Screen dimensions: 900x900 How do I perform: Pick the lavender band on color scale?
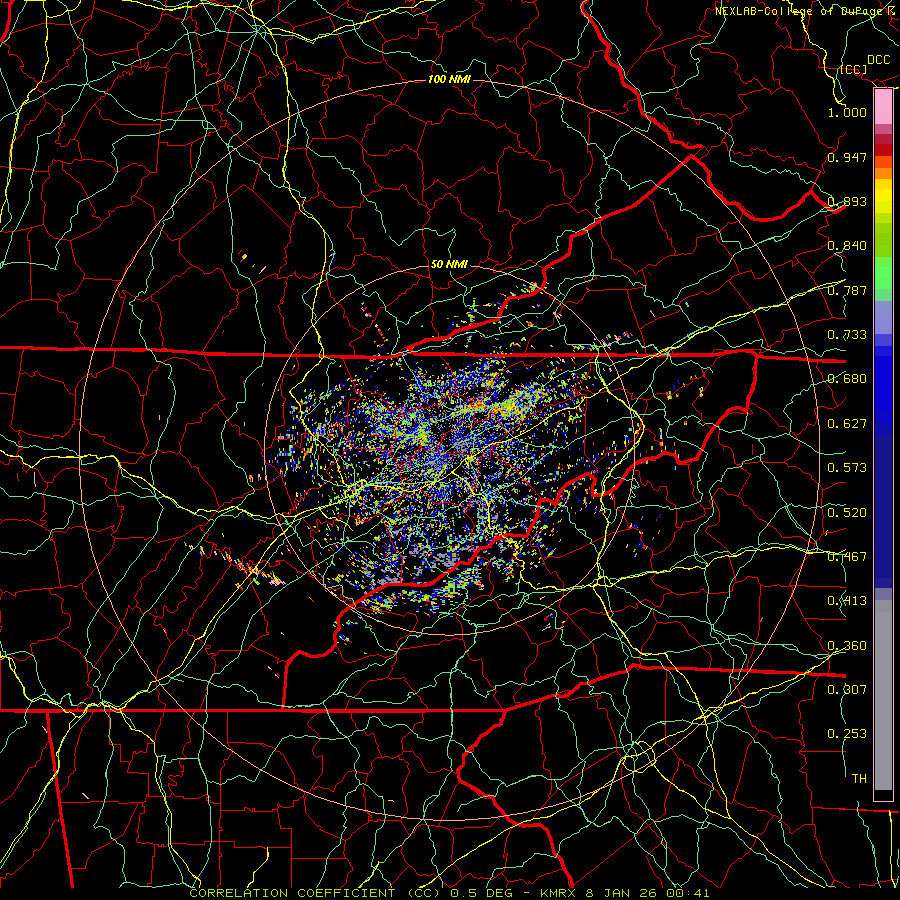coord(883,317)
